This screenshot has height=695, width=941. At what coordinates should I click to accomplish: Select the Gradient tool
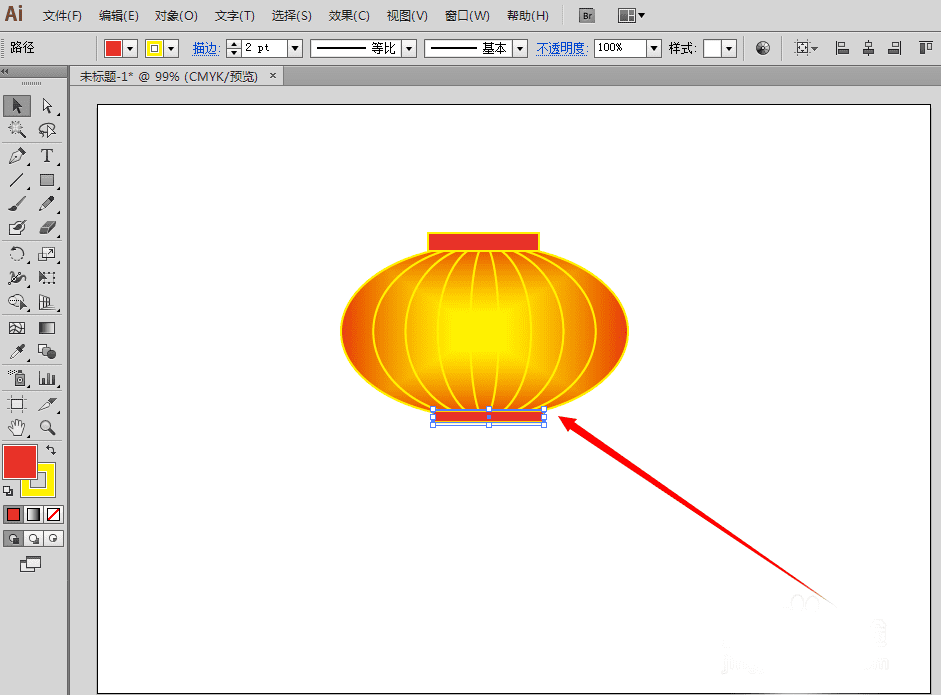(47, 328)
